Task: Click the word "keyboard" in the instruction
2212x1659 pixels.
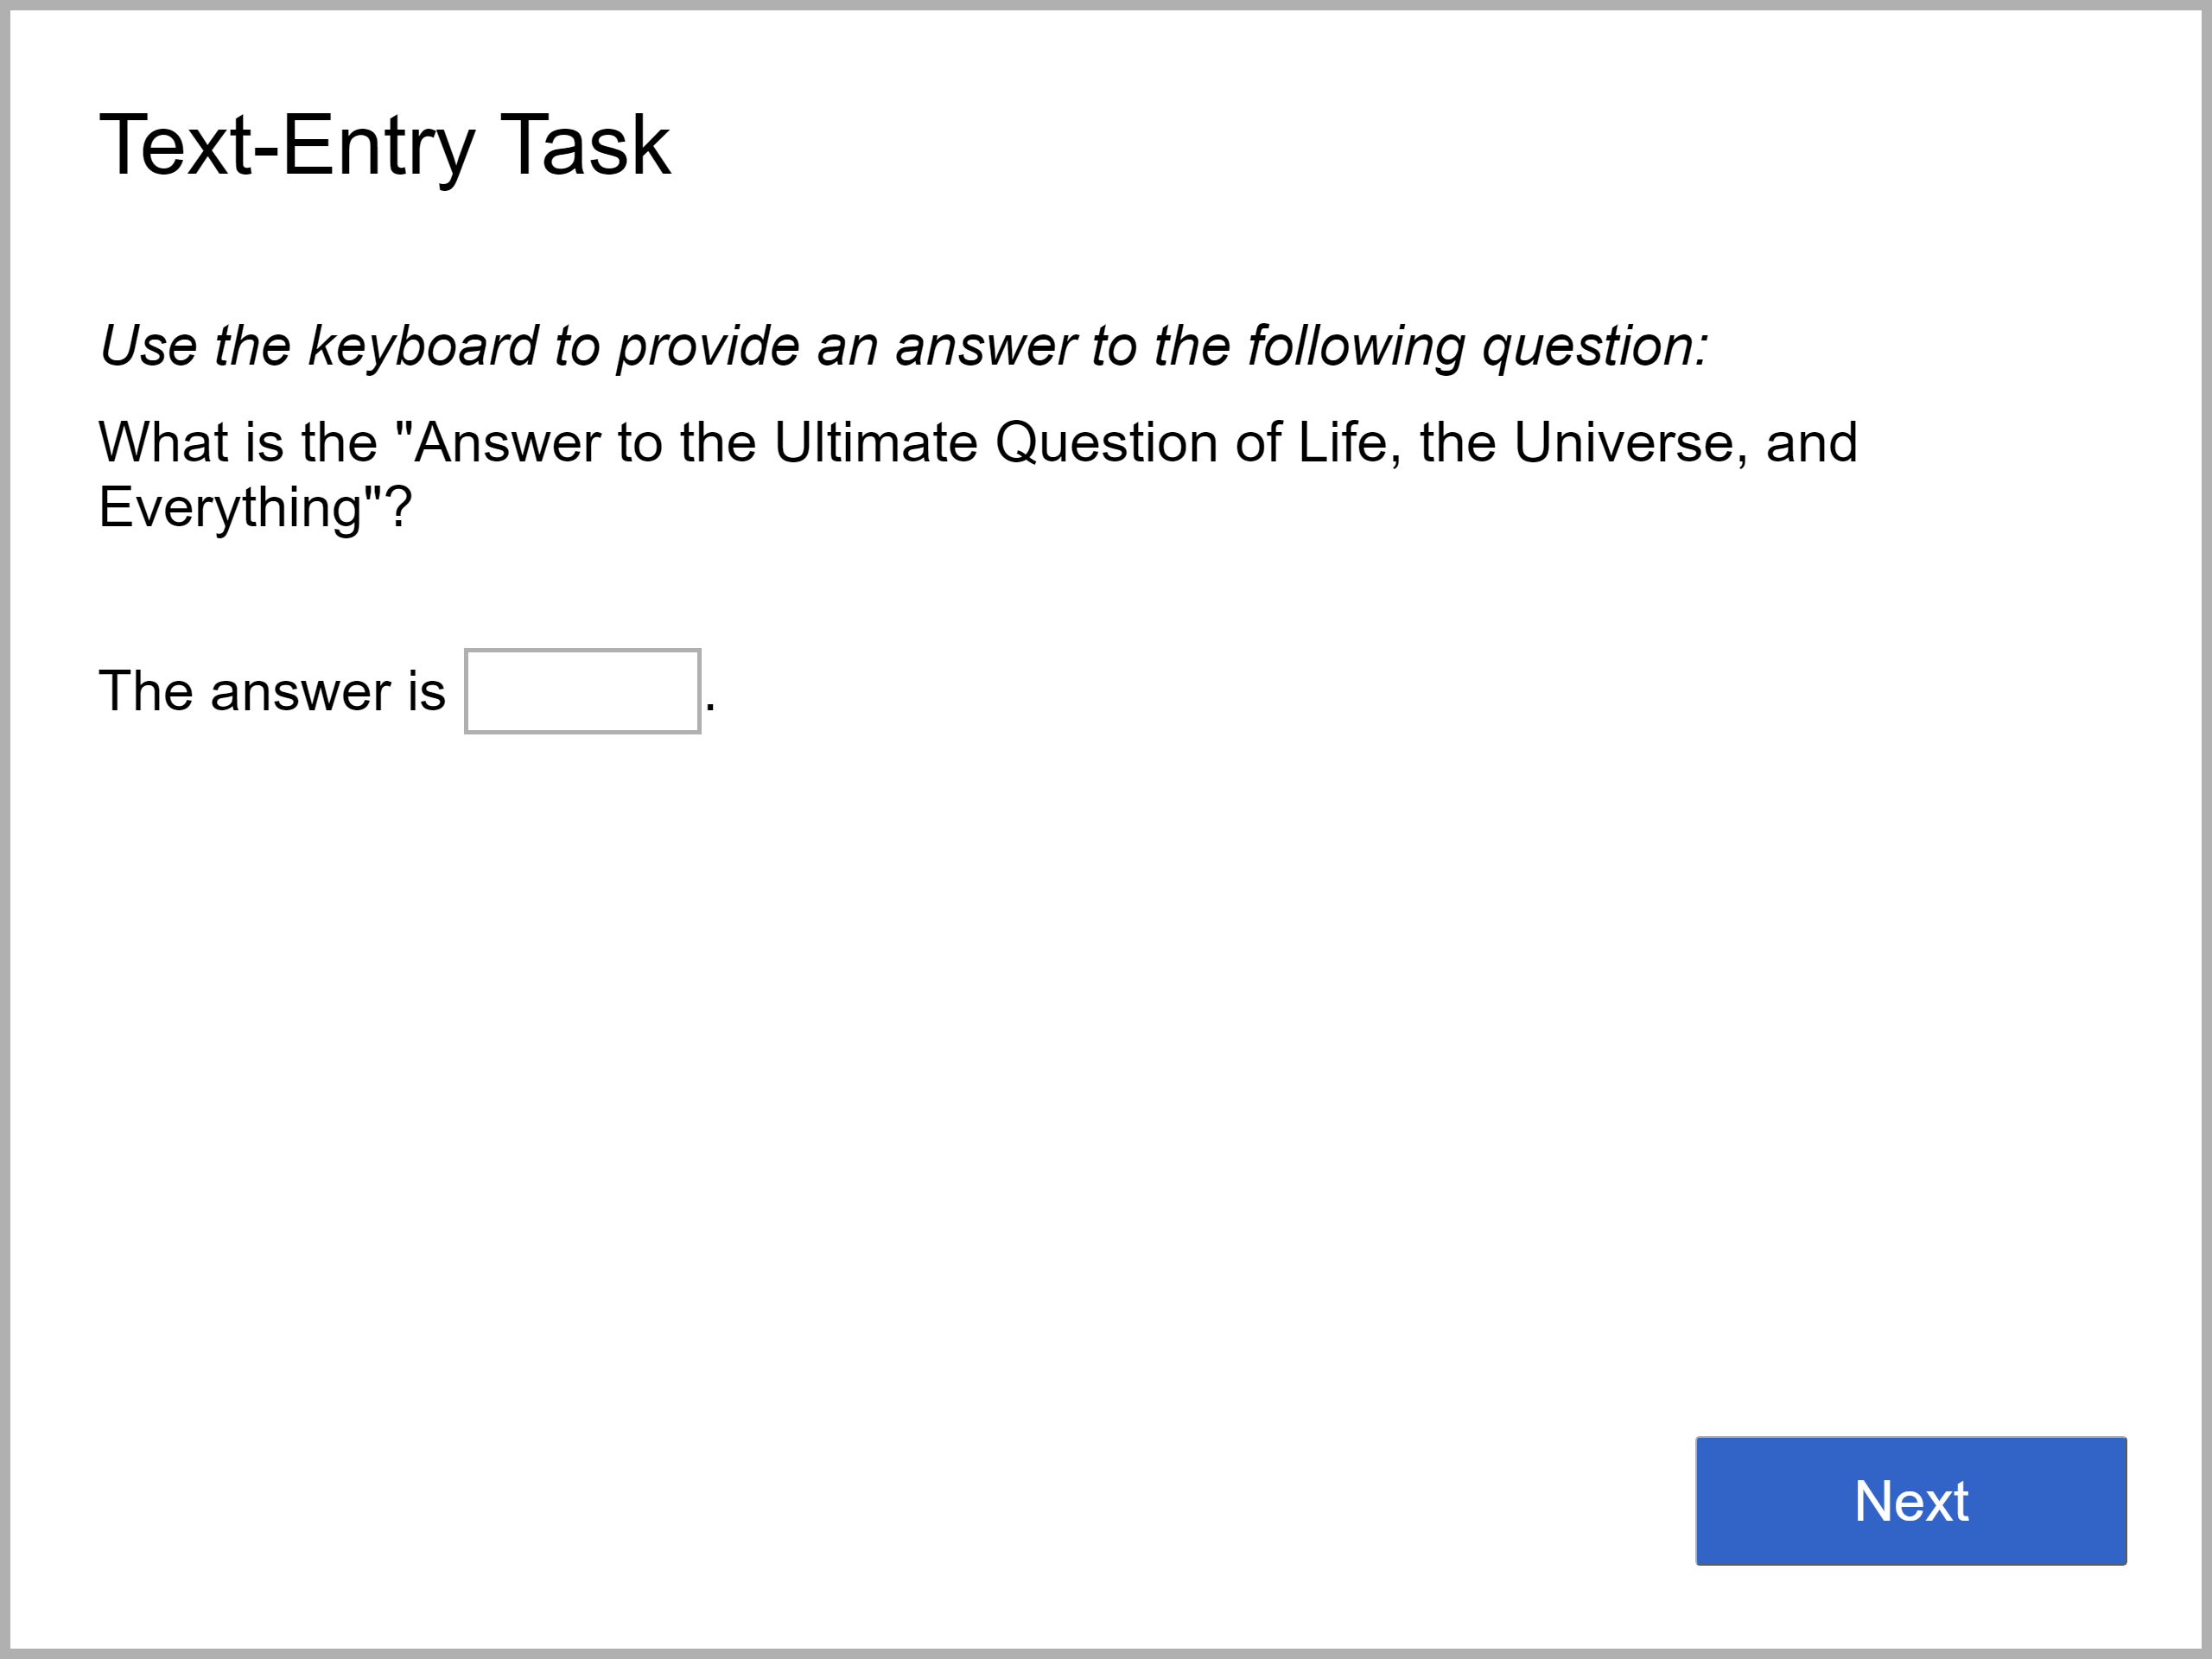Action: pyautogui.click(x=423, y=346)
